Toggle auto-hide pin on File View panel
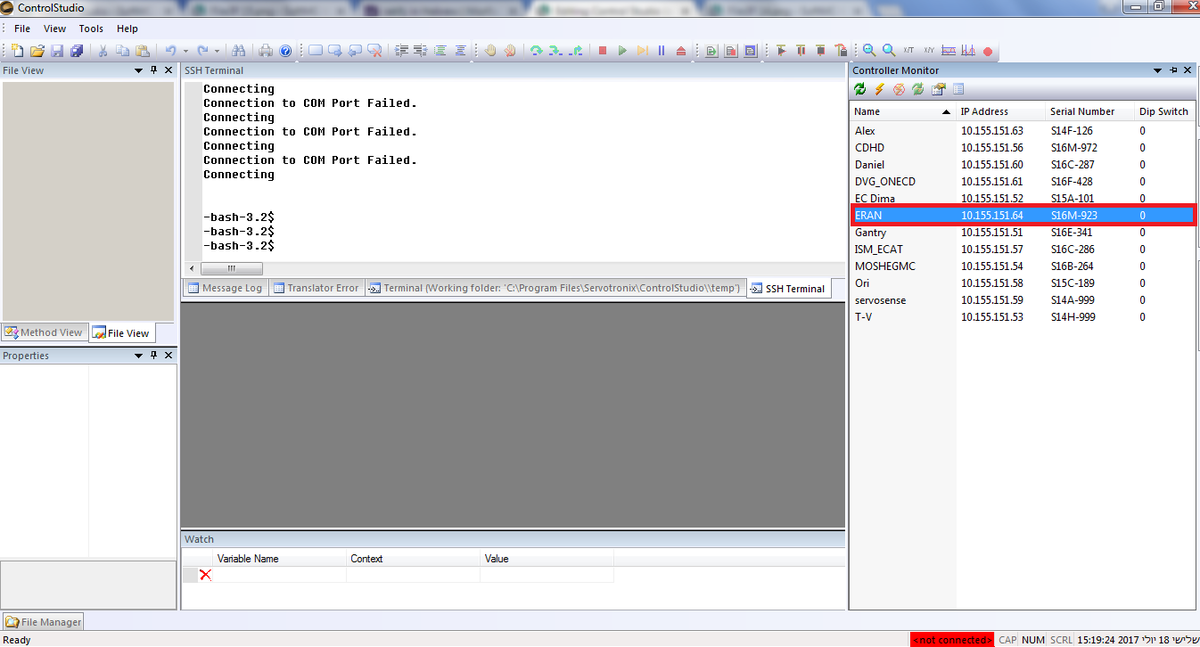This screenshot has height=647, width=1200. [x=154, y=71]
